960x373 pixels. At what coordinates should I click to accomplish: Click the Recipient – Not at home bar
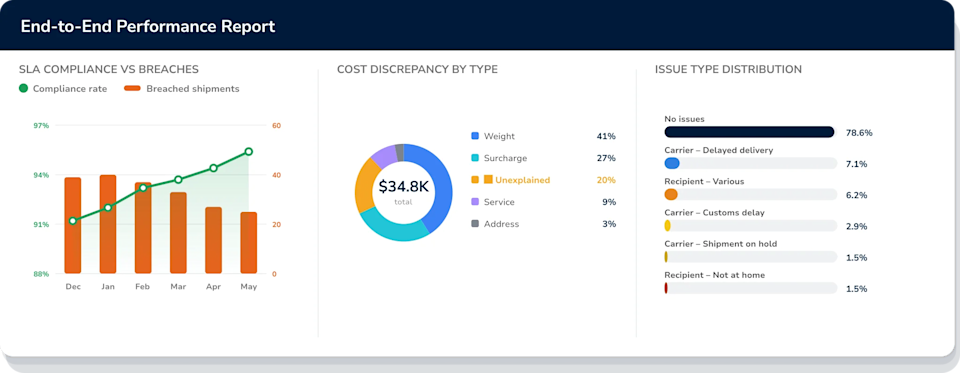(751, 288)
